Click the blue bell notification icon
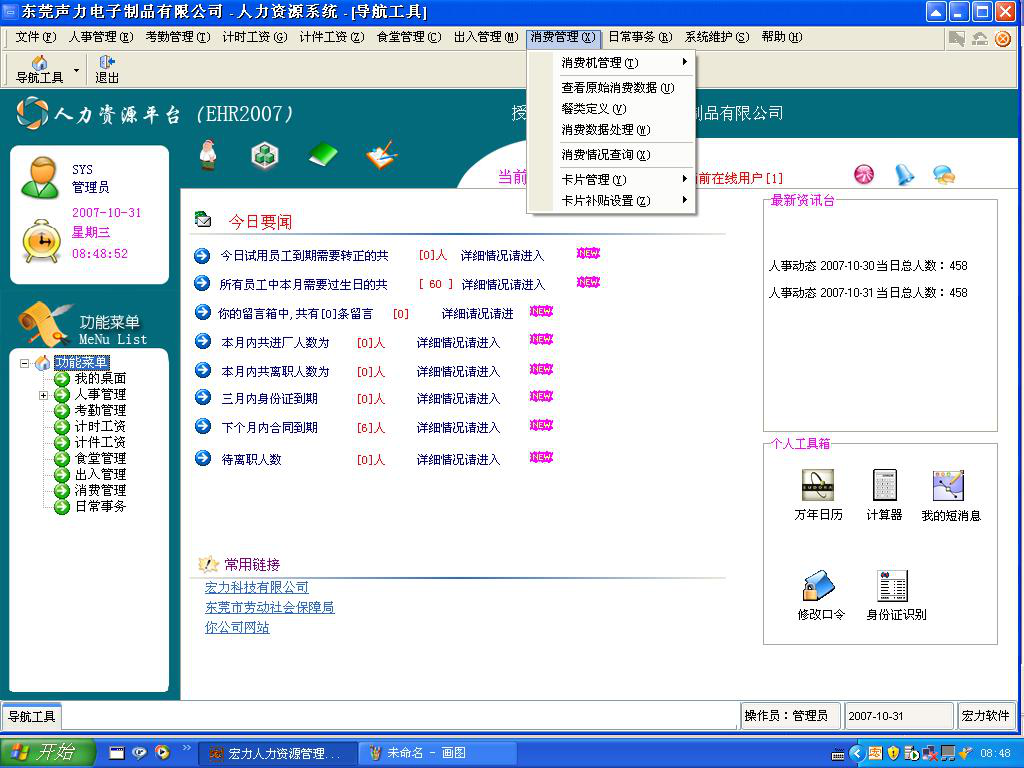The height and width of the screenshot is (768, 1024). coord(903,175)
